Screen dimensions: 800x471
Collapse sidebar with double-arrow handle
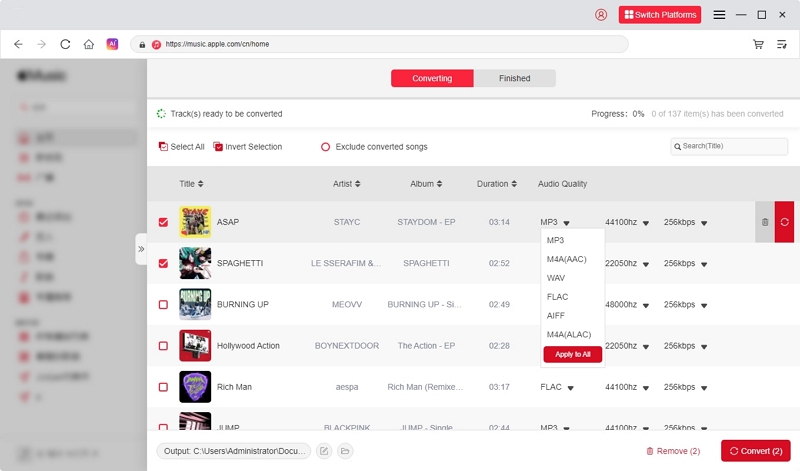(x=141, y=249)
